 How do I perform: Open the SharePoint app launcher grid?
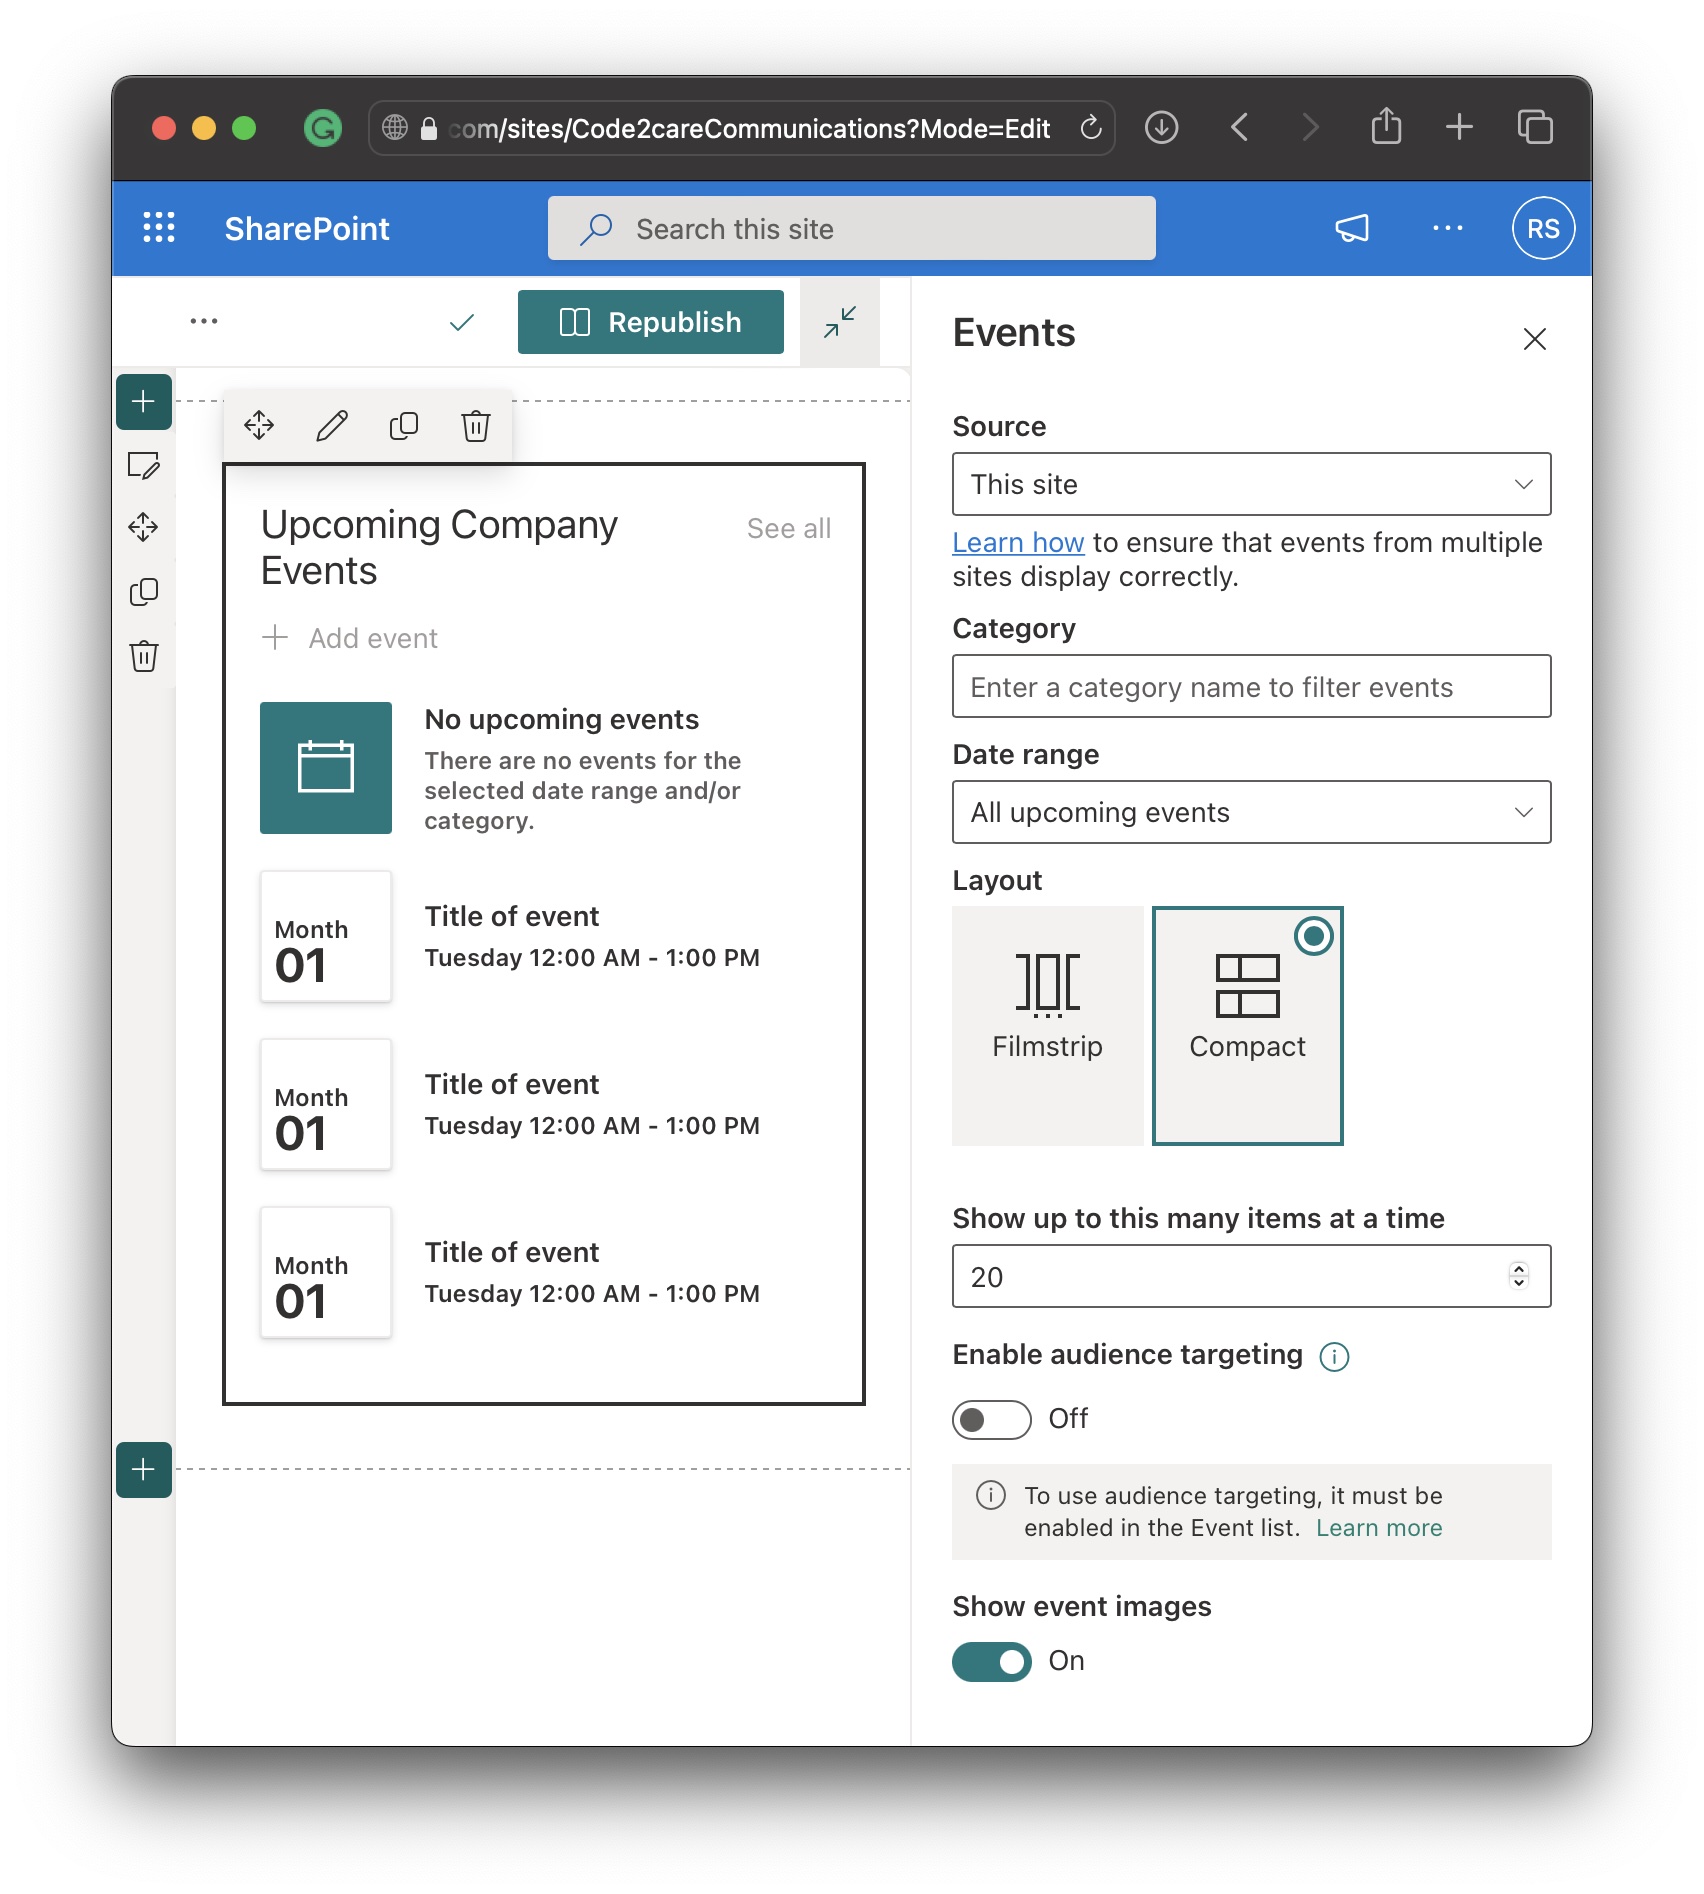click(159, 228)
